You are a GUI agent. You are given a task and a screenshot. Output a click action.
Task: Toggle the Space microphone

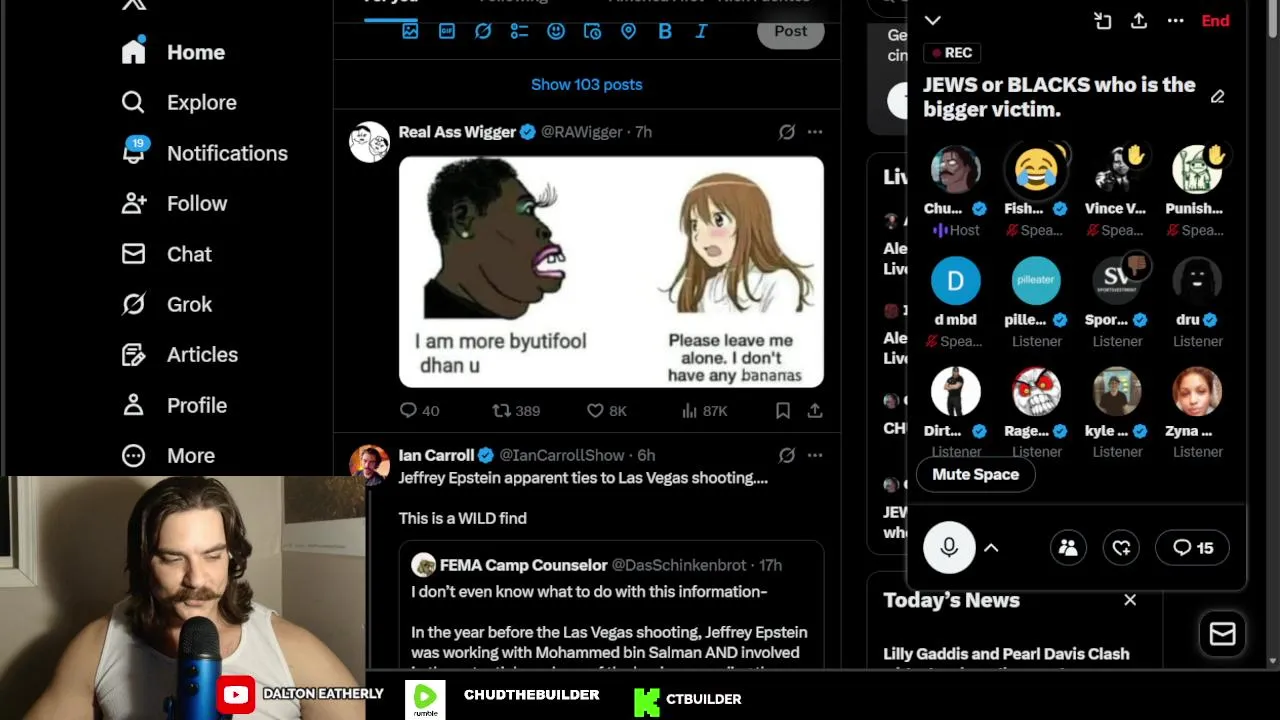949,548
